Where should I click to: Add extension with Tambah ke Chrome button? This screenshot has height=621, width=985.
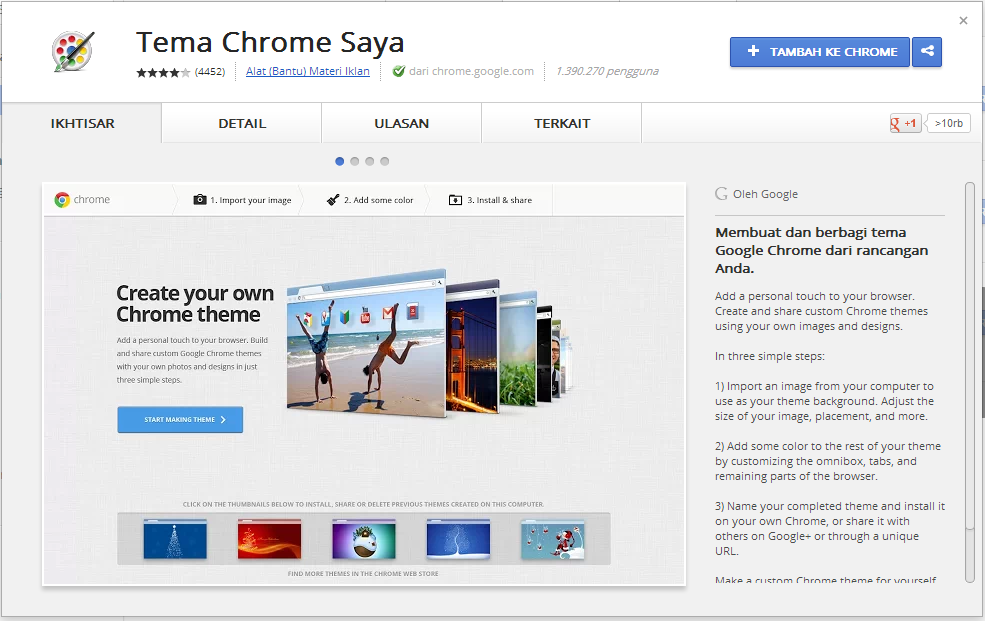pyautogui.click(x=820, y=51)
